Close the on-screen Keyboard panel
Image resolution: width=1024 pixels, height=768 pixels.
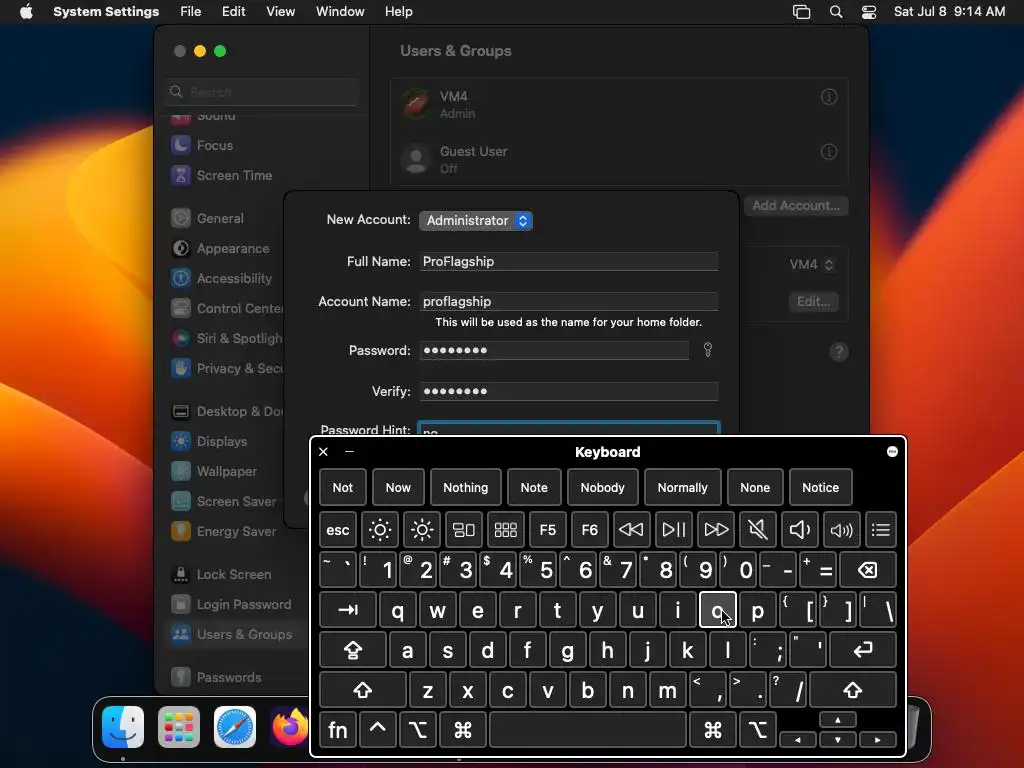pos(323,451)
